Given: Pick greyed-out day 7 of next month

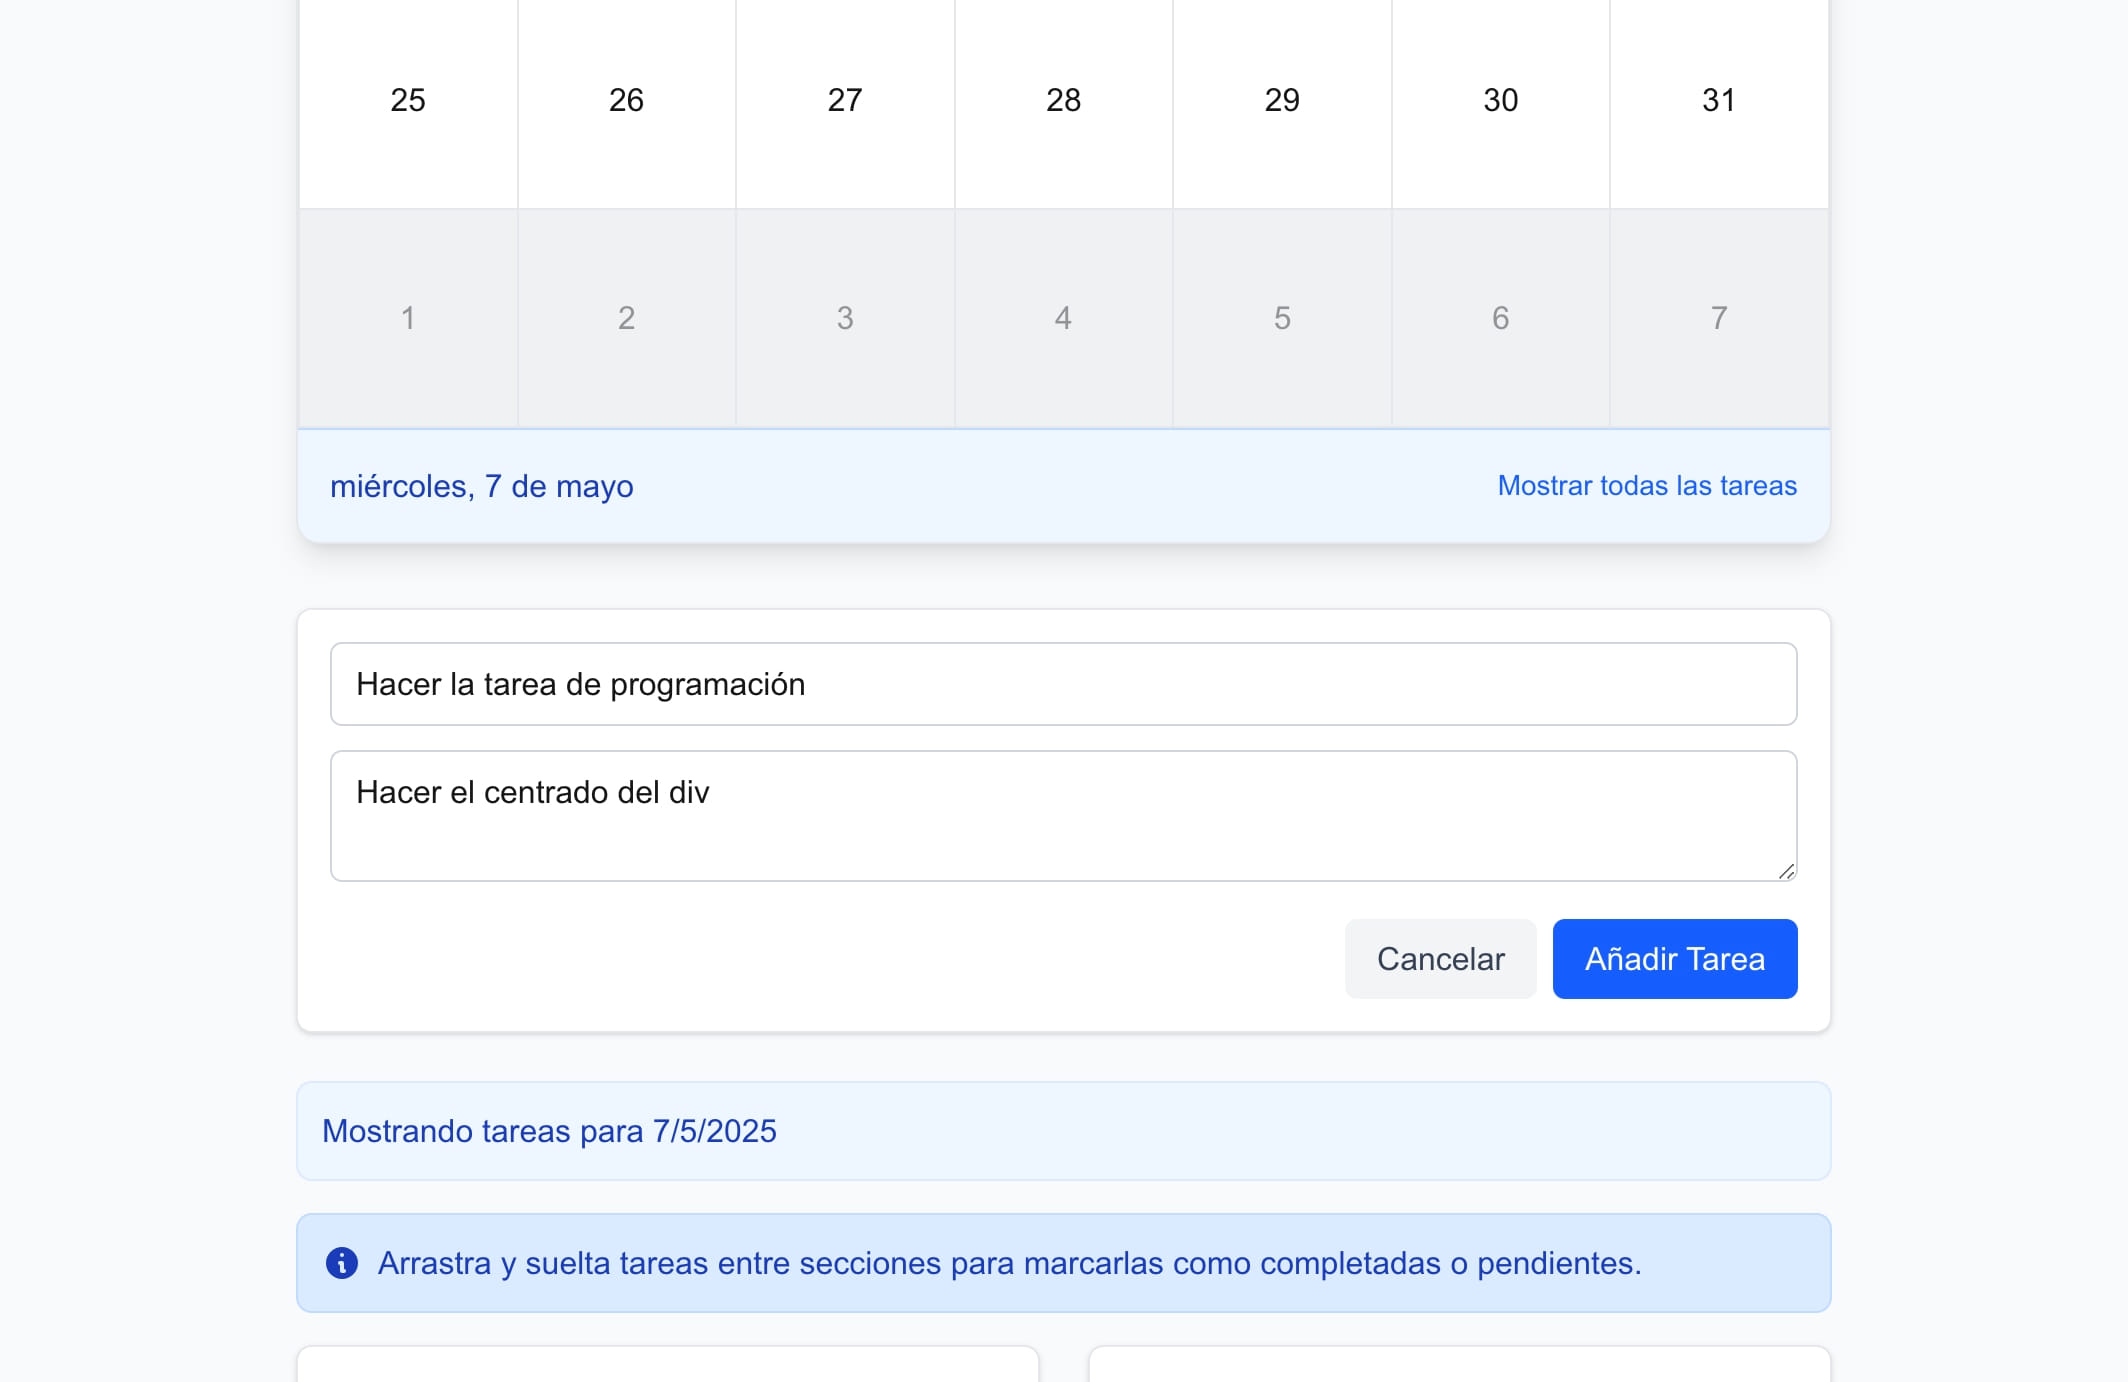Looking at the screenshot, I should 1719,318.
